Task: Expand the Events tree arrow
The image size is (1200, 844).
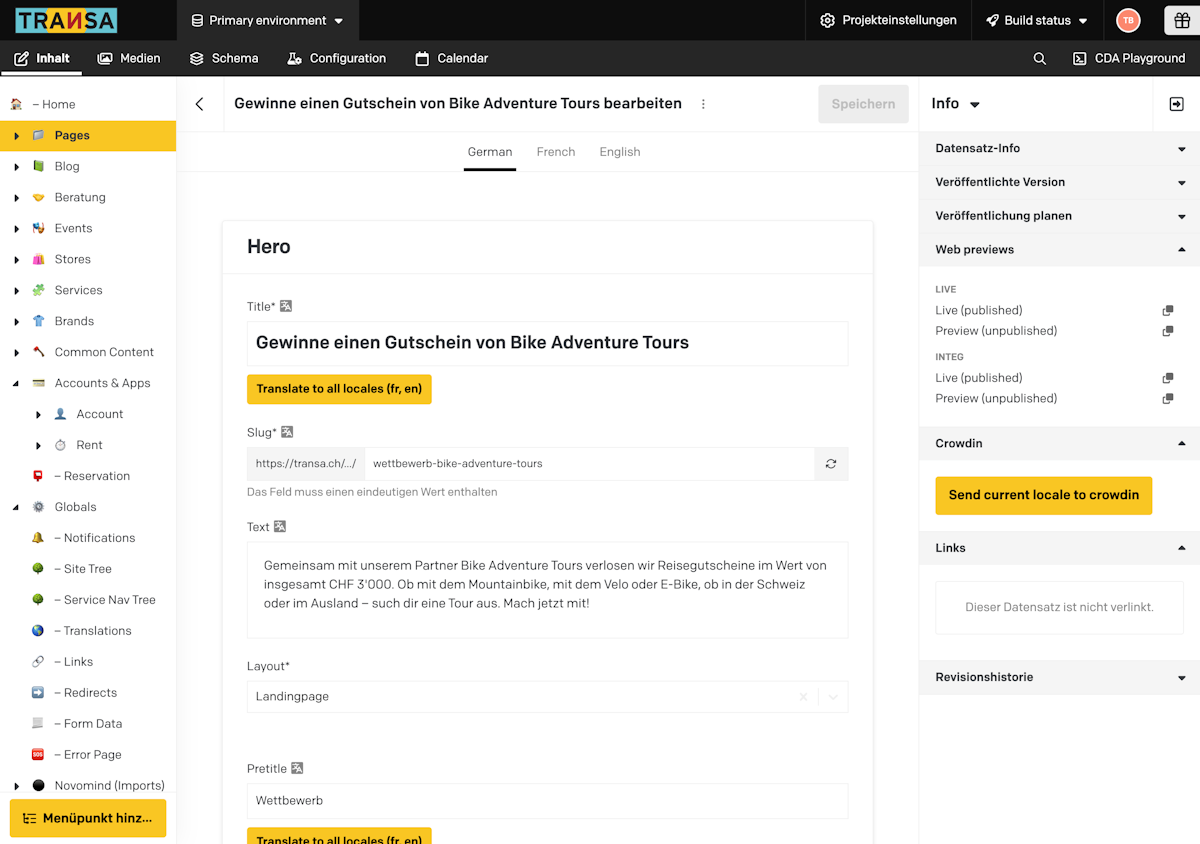Action: 16,229
